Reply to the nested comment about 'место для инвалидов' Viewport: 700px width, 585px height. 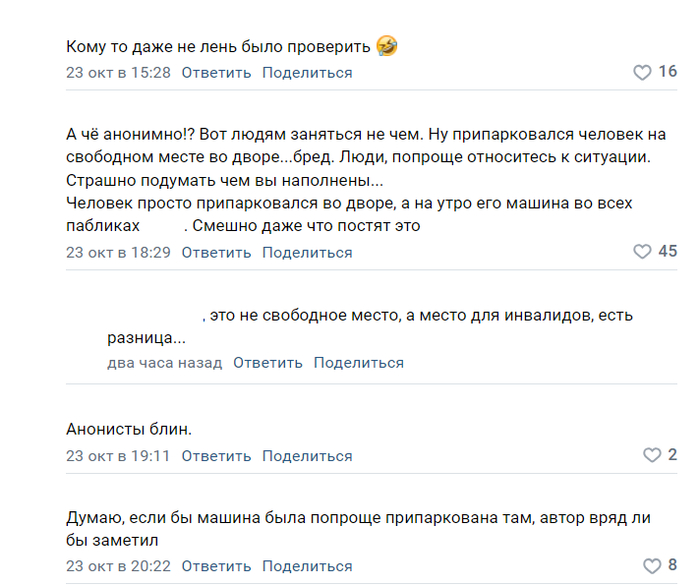click(268, 363)
